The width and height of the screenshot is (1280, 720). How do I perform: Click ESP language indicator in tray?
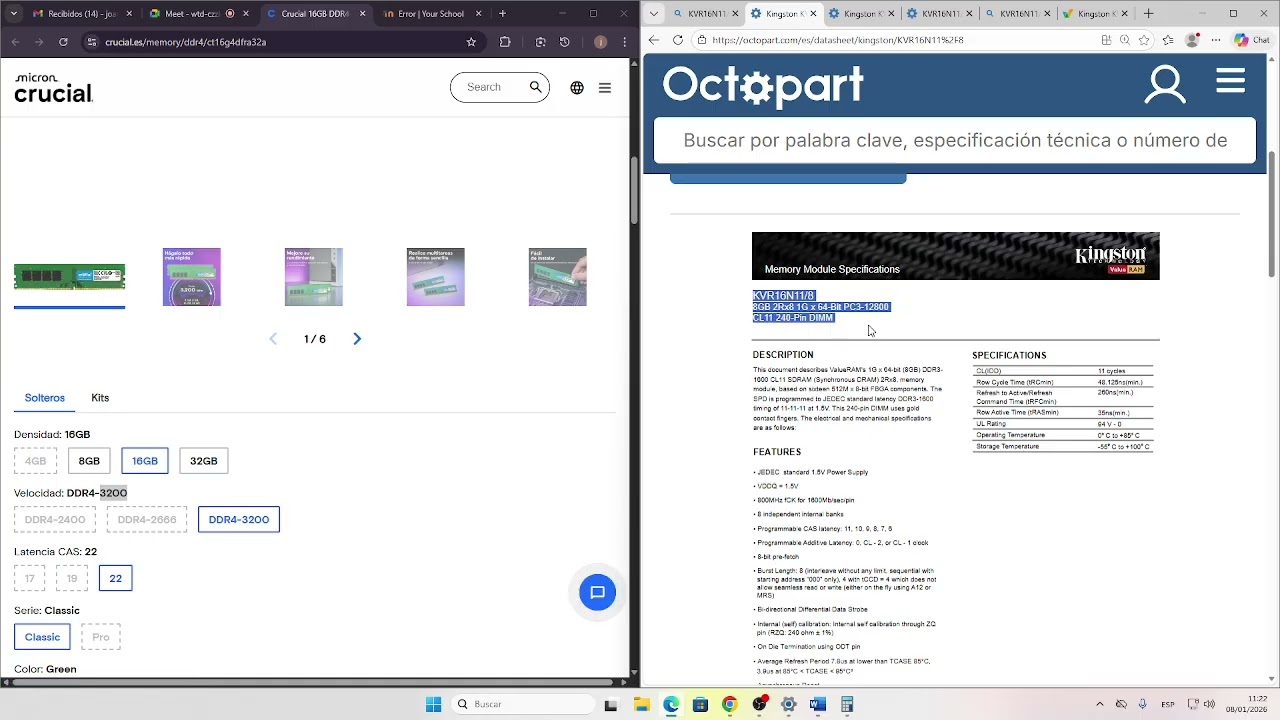point(1168,704)
